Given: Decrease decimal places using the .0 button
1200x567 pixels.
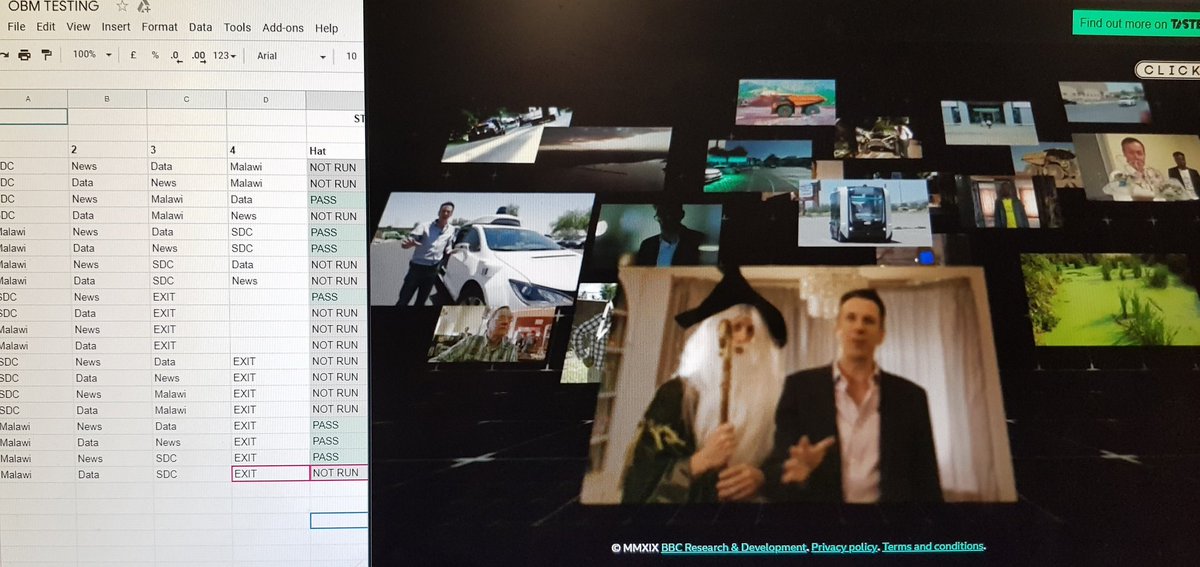Looking at the screenshot, I should pos(175,56).
